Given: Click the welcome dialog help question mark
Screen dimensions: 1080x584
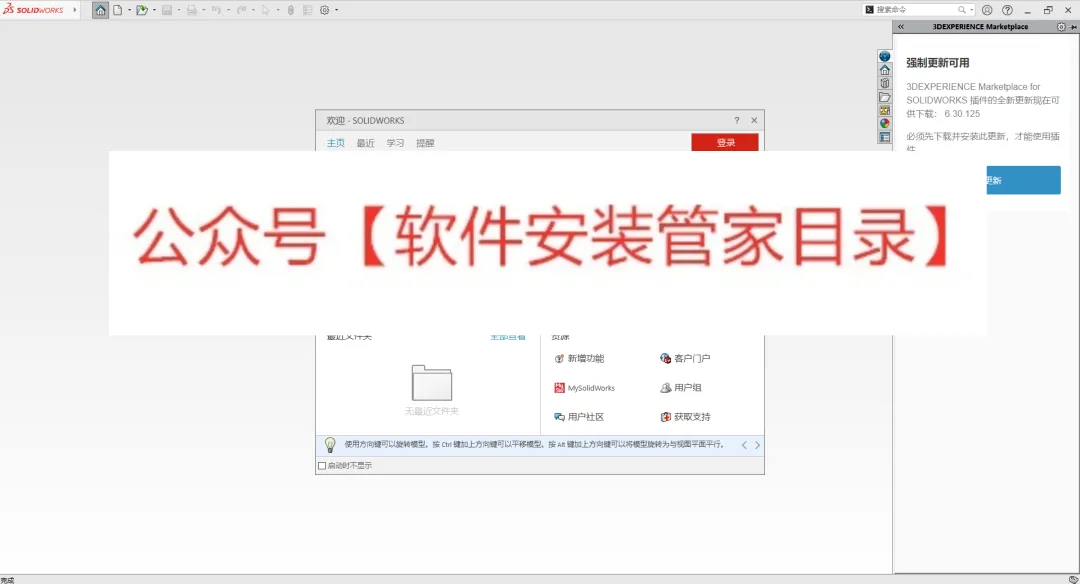Looking at the screenshot, I should pyautogui.click(x=737, y=121).
